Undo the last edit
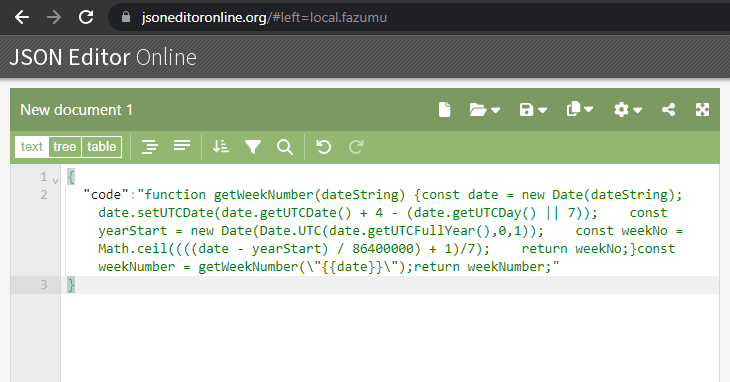The height and width of the screenshot is (382, 730). (323, 147)
